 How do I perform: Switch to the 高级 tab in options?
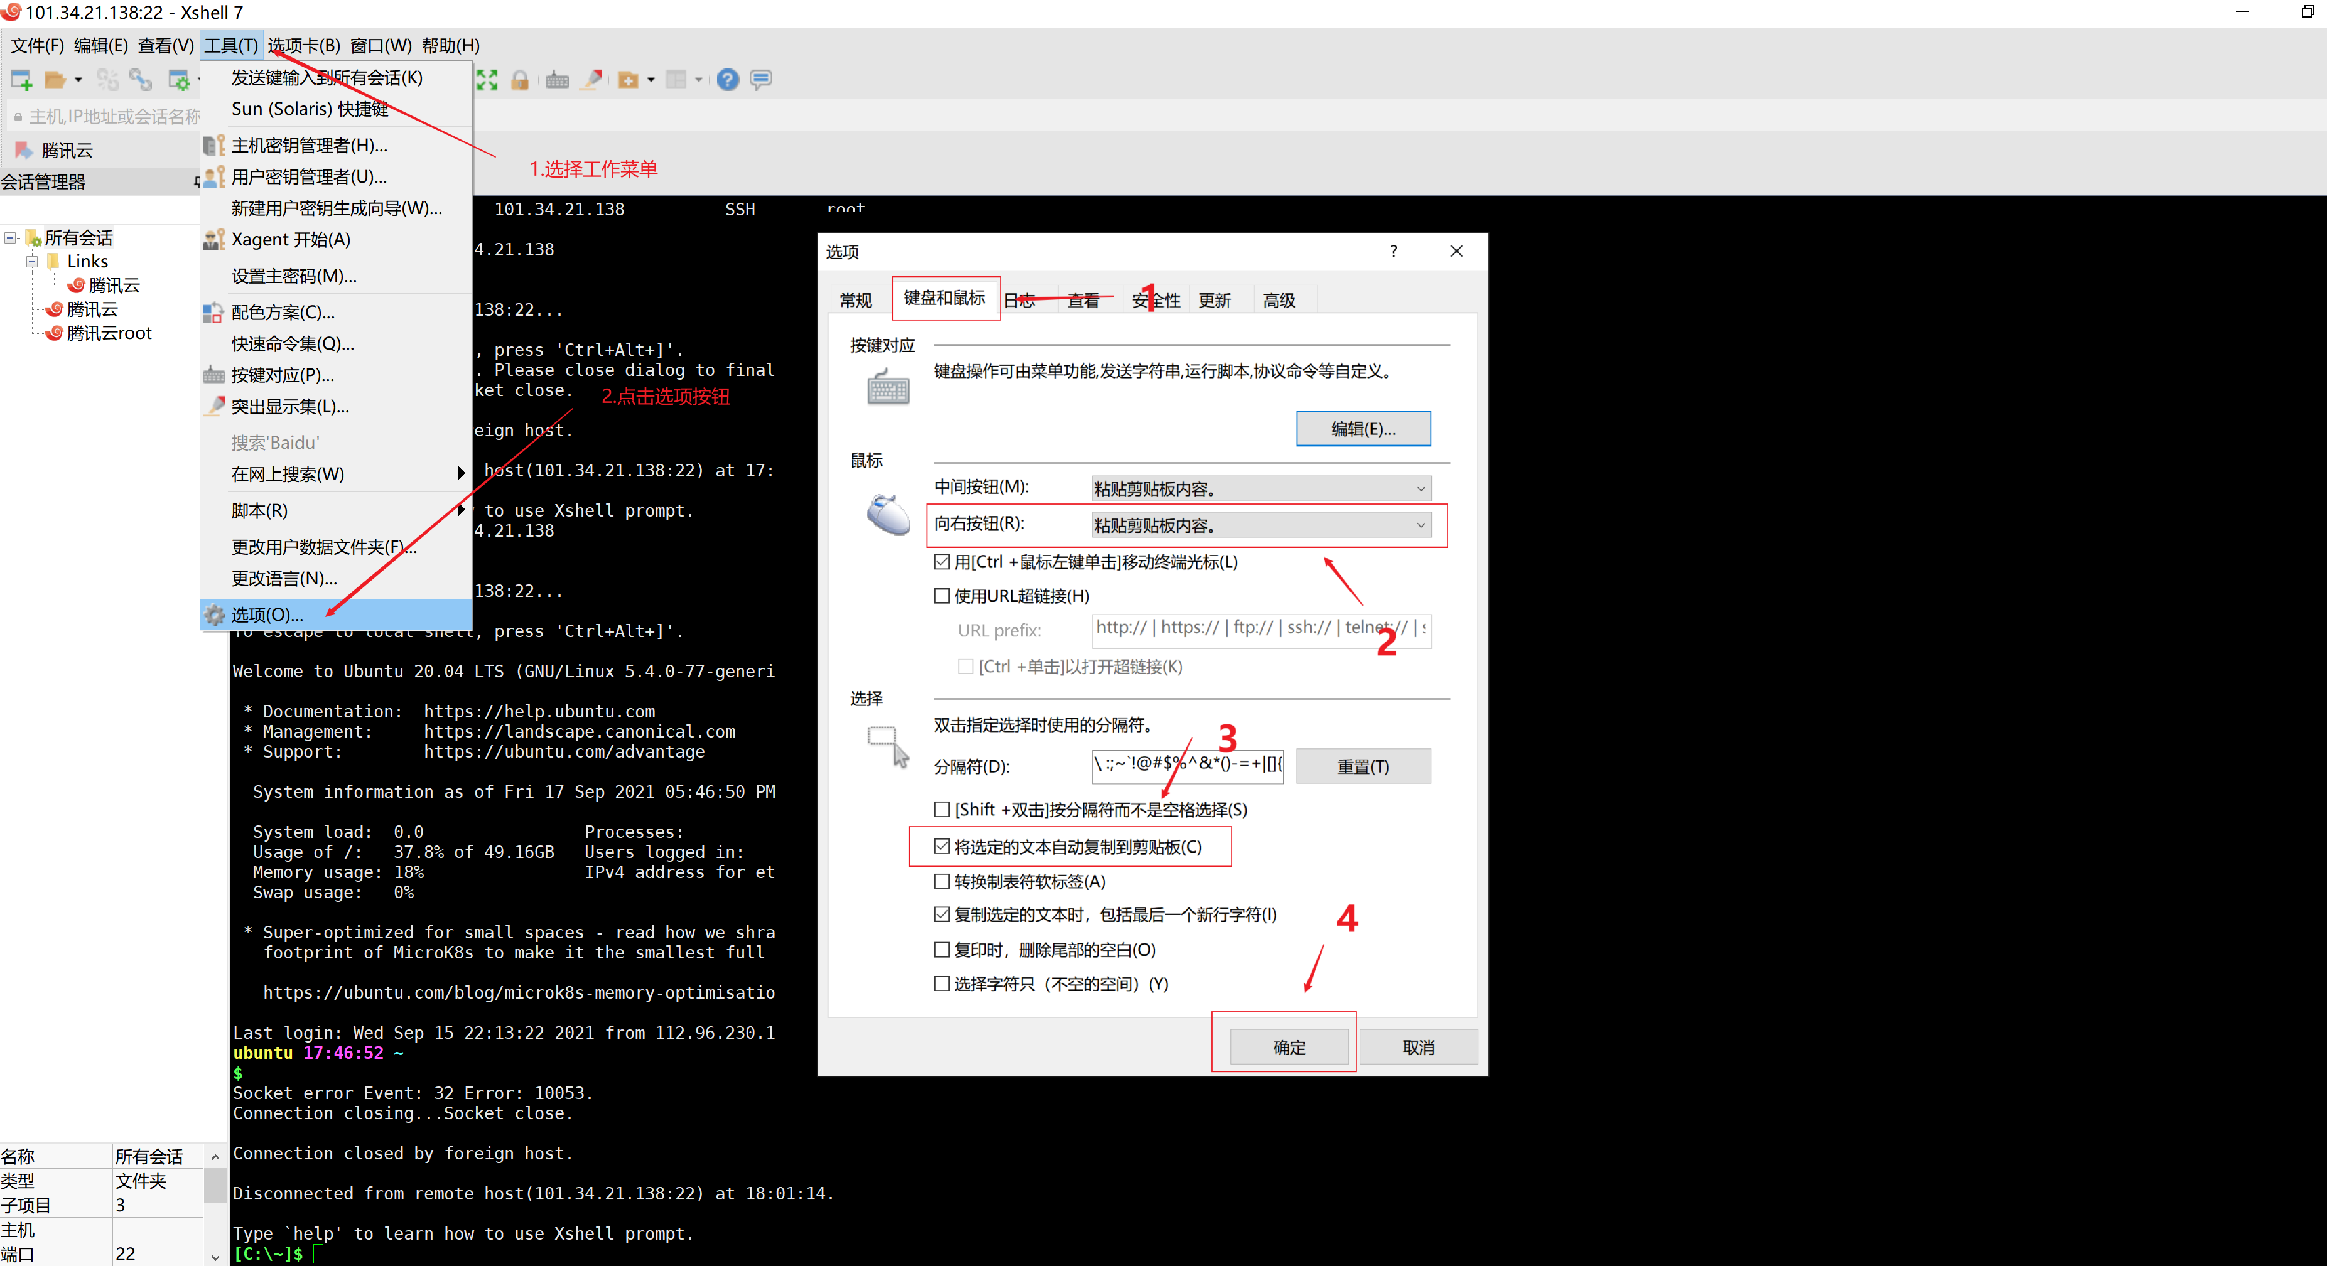click(1279, 300)
